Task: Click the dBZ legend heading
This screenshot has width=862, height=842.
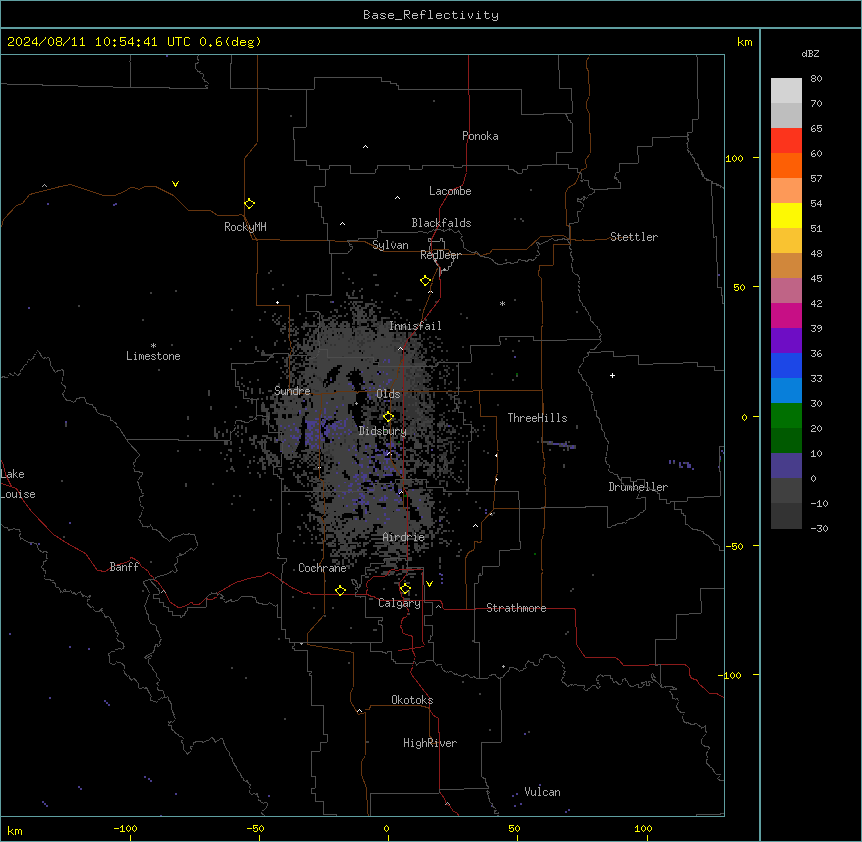Action: click(810, 53)
